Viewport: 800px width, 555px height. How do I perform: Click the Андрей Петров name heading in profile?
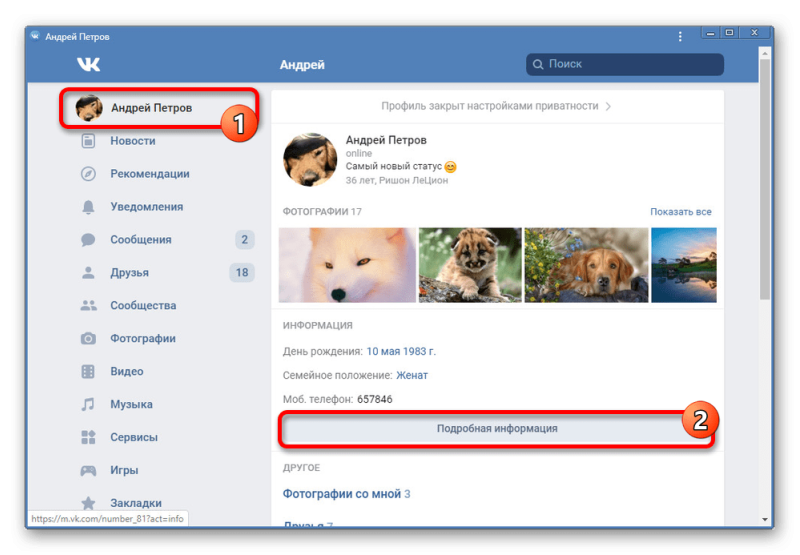(x=386, y=140)
